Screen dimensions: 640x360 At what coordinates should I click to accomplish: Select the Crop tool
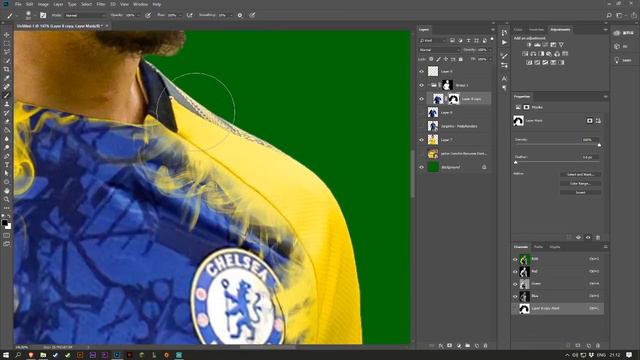[7, 69]
